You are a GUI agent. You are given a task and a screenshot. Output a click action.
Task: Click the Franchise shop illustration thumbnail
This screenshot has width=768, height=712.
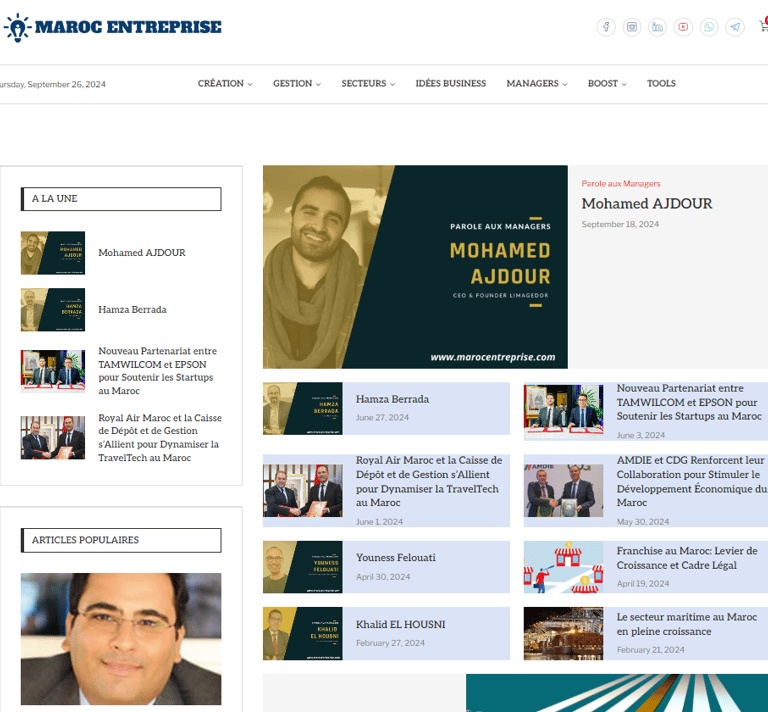tap(563, 567)
